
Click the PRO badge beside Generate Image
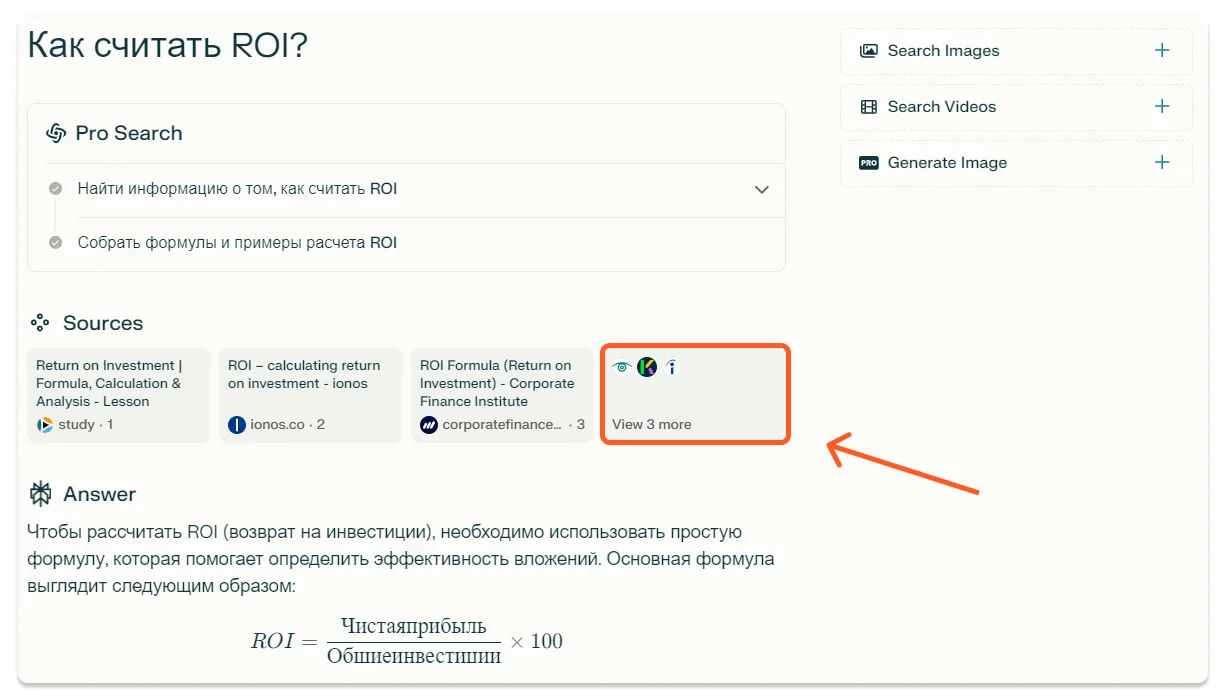tap(869, 162)
